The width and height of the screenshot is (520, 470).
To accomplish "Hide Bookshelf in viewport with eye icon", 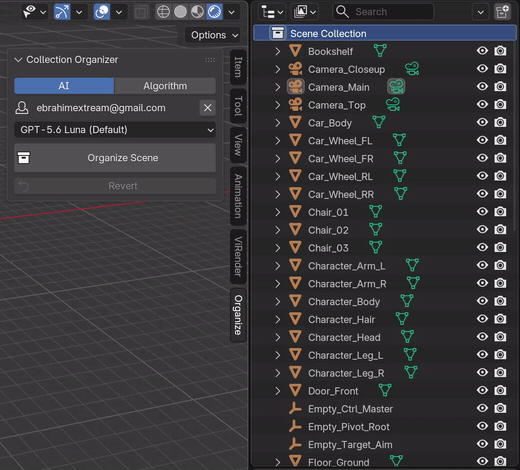I will (x=482, y=51).
